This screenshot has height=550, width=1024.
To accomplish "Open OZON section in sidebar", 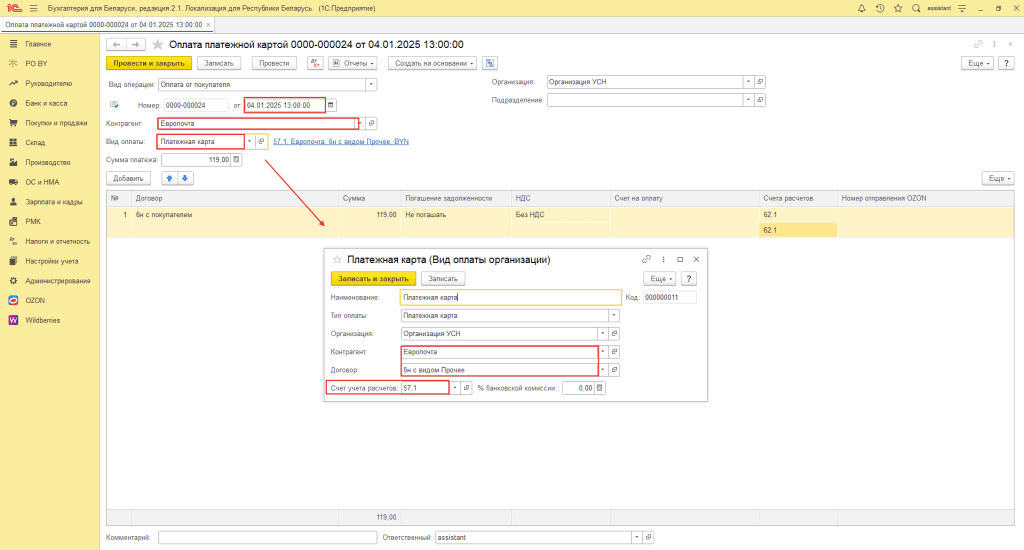I will click(35, 300).
